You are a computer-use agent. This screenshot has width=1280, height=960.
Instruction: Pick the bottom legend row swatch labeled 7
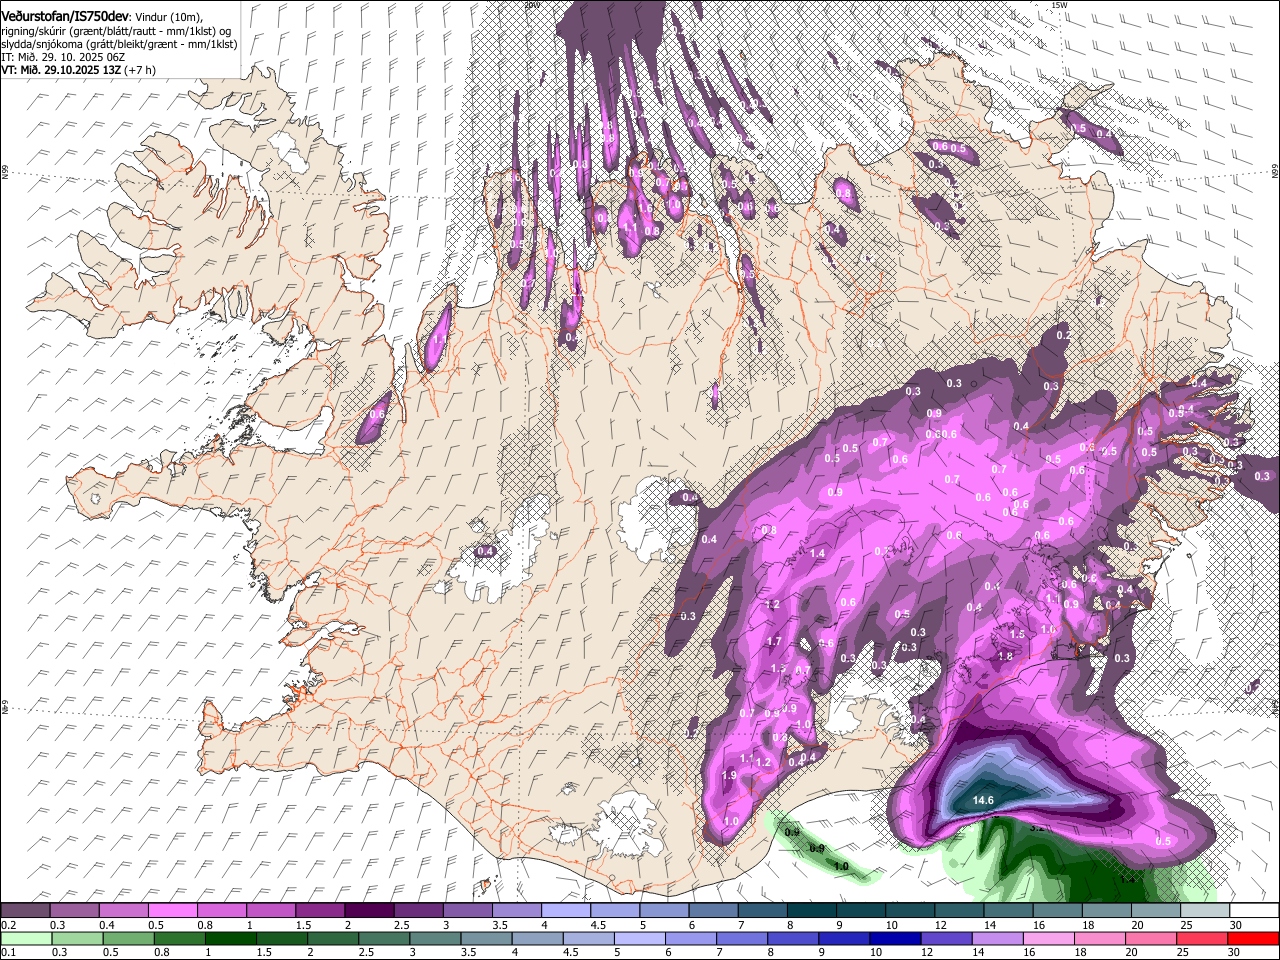[741, 938]
